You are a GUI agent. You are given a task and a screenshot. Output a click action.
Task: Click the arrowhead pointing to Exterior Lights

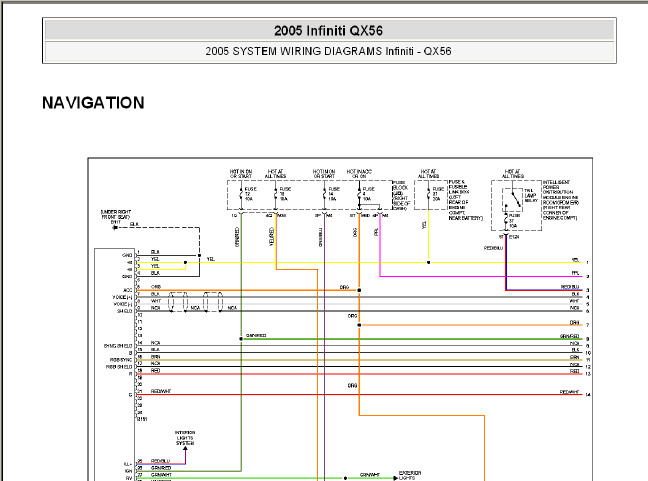pos(395,478)
